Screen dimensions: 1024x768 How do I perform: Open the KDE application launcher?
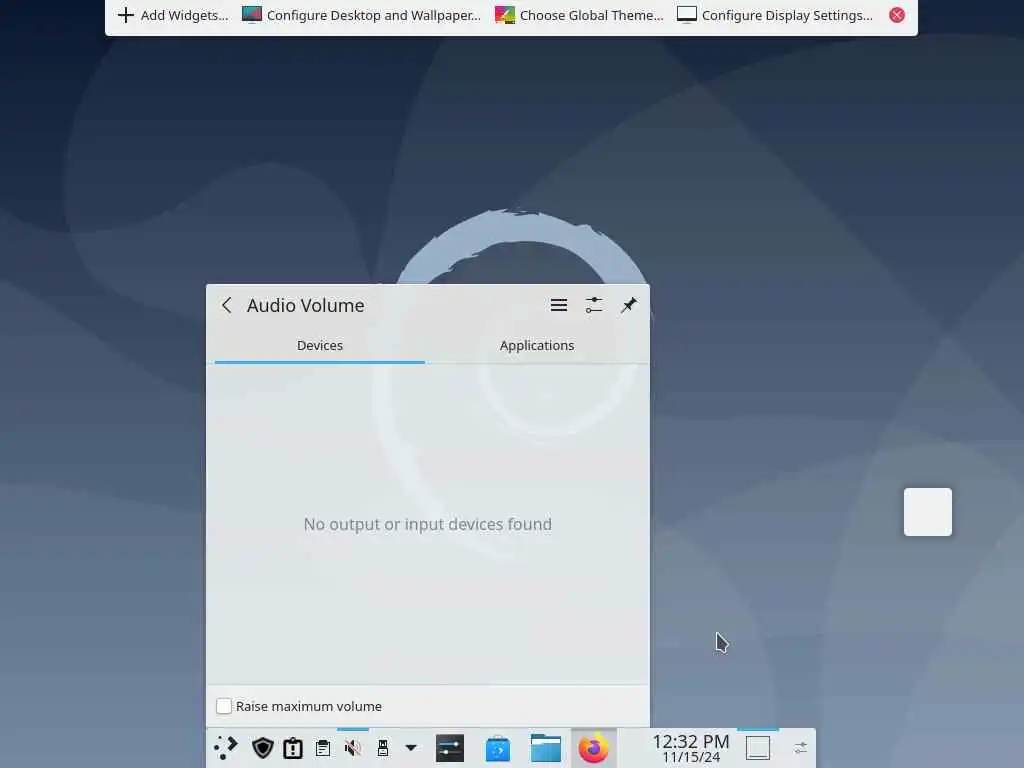coord(226,748)
